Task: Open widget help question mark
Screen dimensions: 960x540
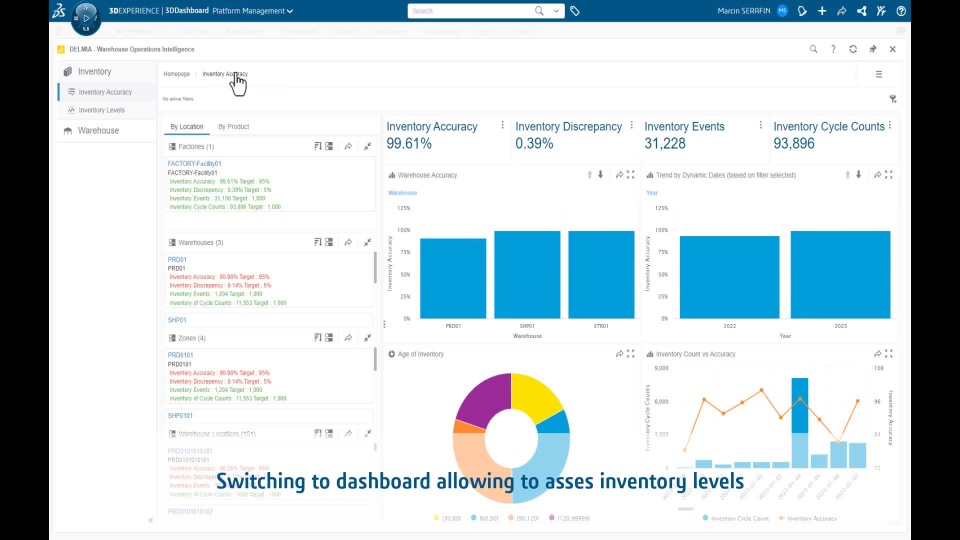Action: (833, 49)
